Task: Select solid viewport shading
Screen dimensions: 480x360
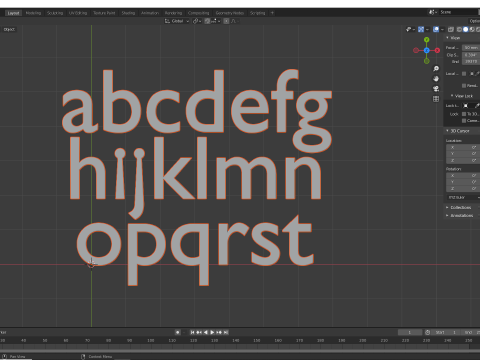Action: pyautogui.click(x=466, y=30)
